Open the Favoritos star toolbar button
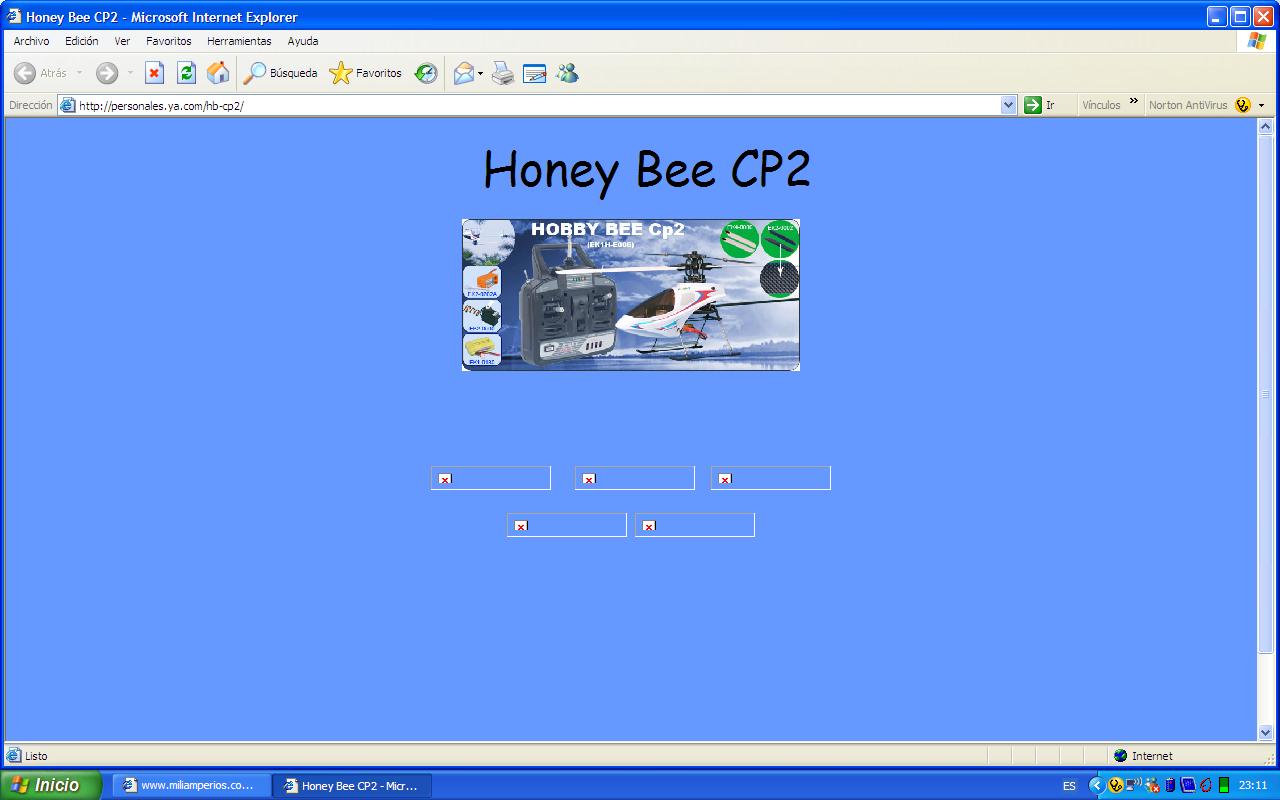Screen dimensions: 1280x800 click(x=366, y=73)
